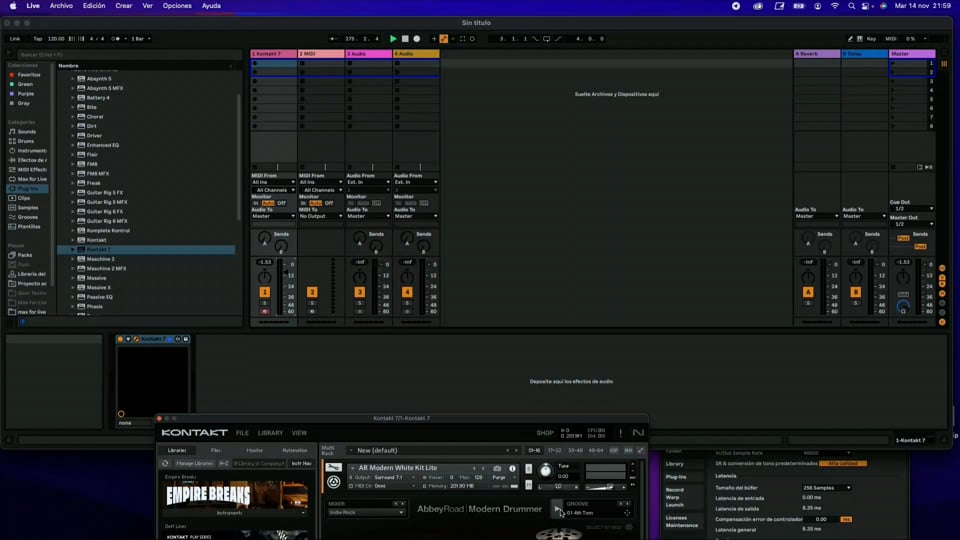The image size is (960, 540).
Task: Click the MIDI map mode button
Action: click(891, 39)
